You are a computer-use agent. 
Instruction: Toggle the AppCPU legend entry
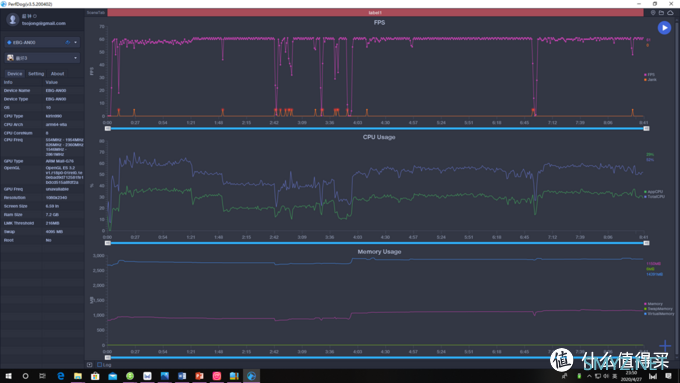[x=654, y=192]
